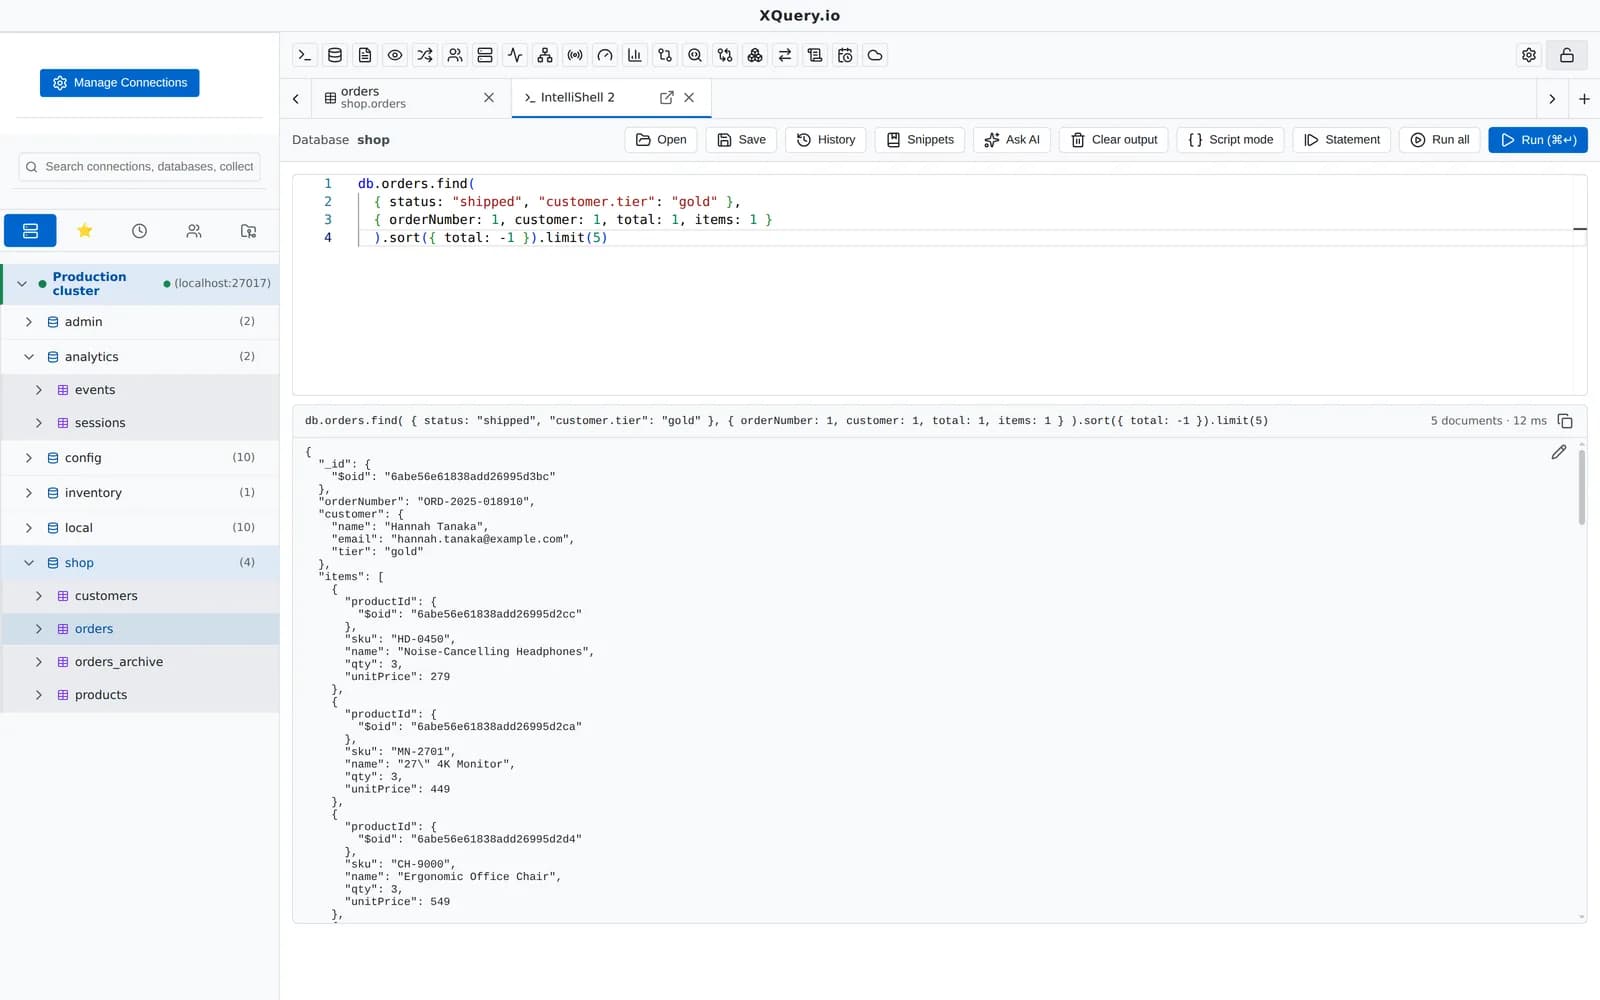1600x1000 pixels.
Task: Expand the admin database
Action: 29,322
